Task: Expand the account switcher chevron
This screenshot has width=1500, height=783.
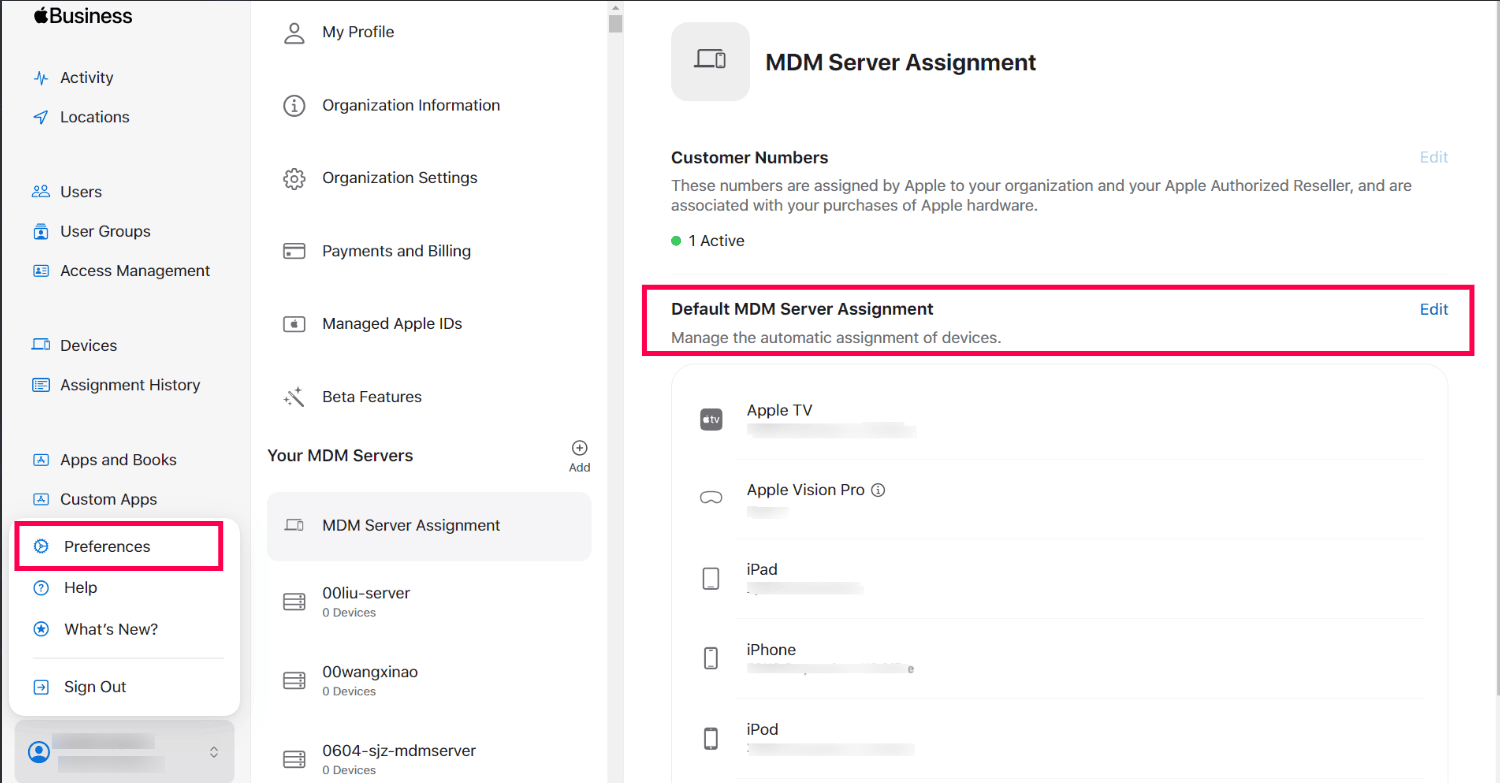Action: coord(213,752)
